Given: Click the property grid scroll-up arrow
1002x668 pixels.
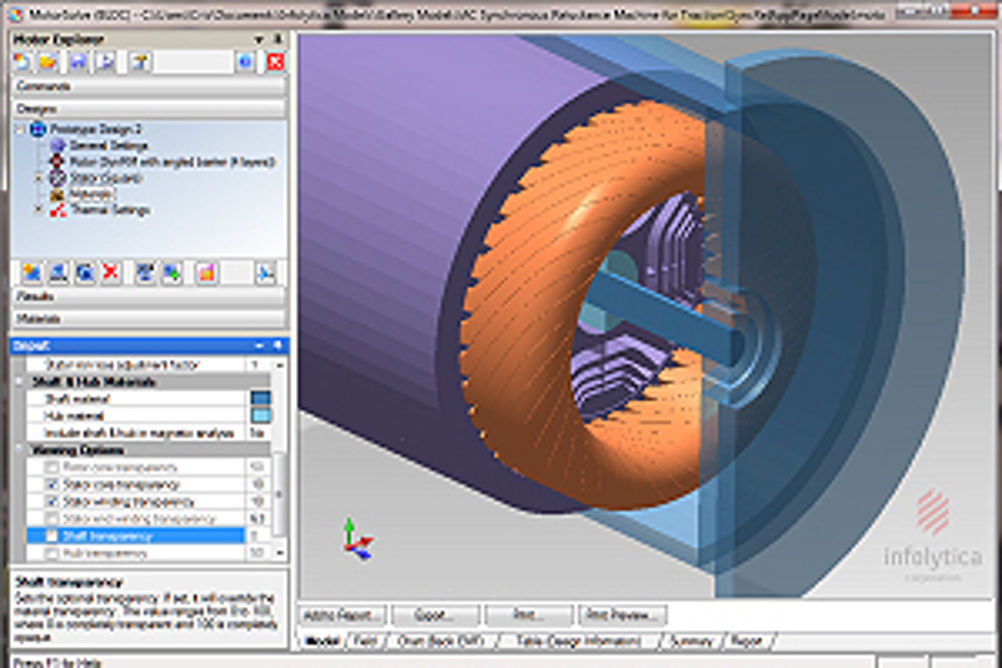Looking at the screenshot, I should tap(279, 365).
